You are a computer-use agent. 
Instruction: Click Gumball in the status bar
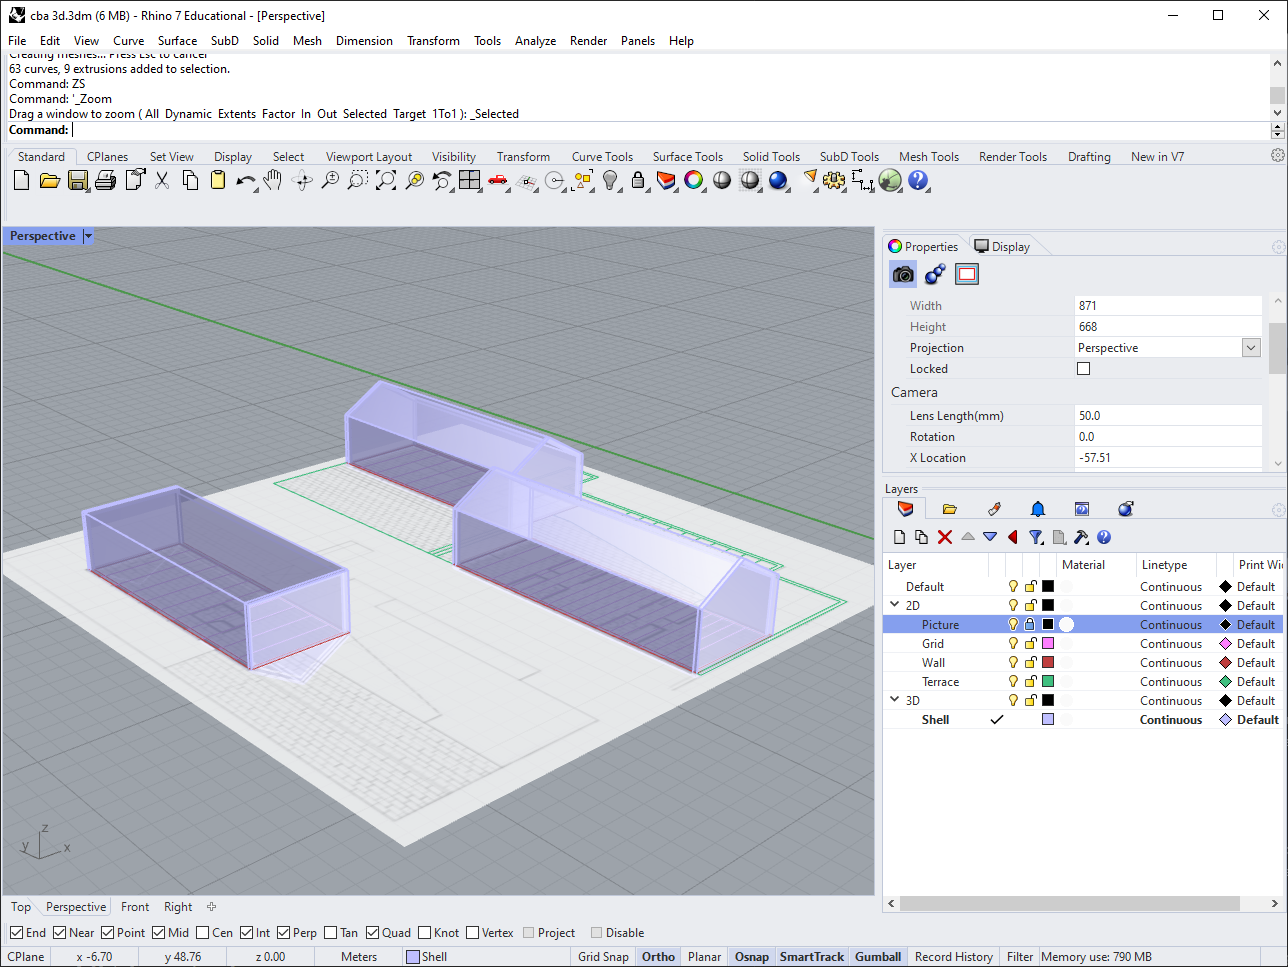coord(876,956)
